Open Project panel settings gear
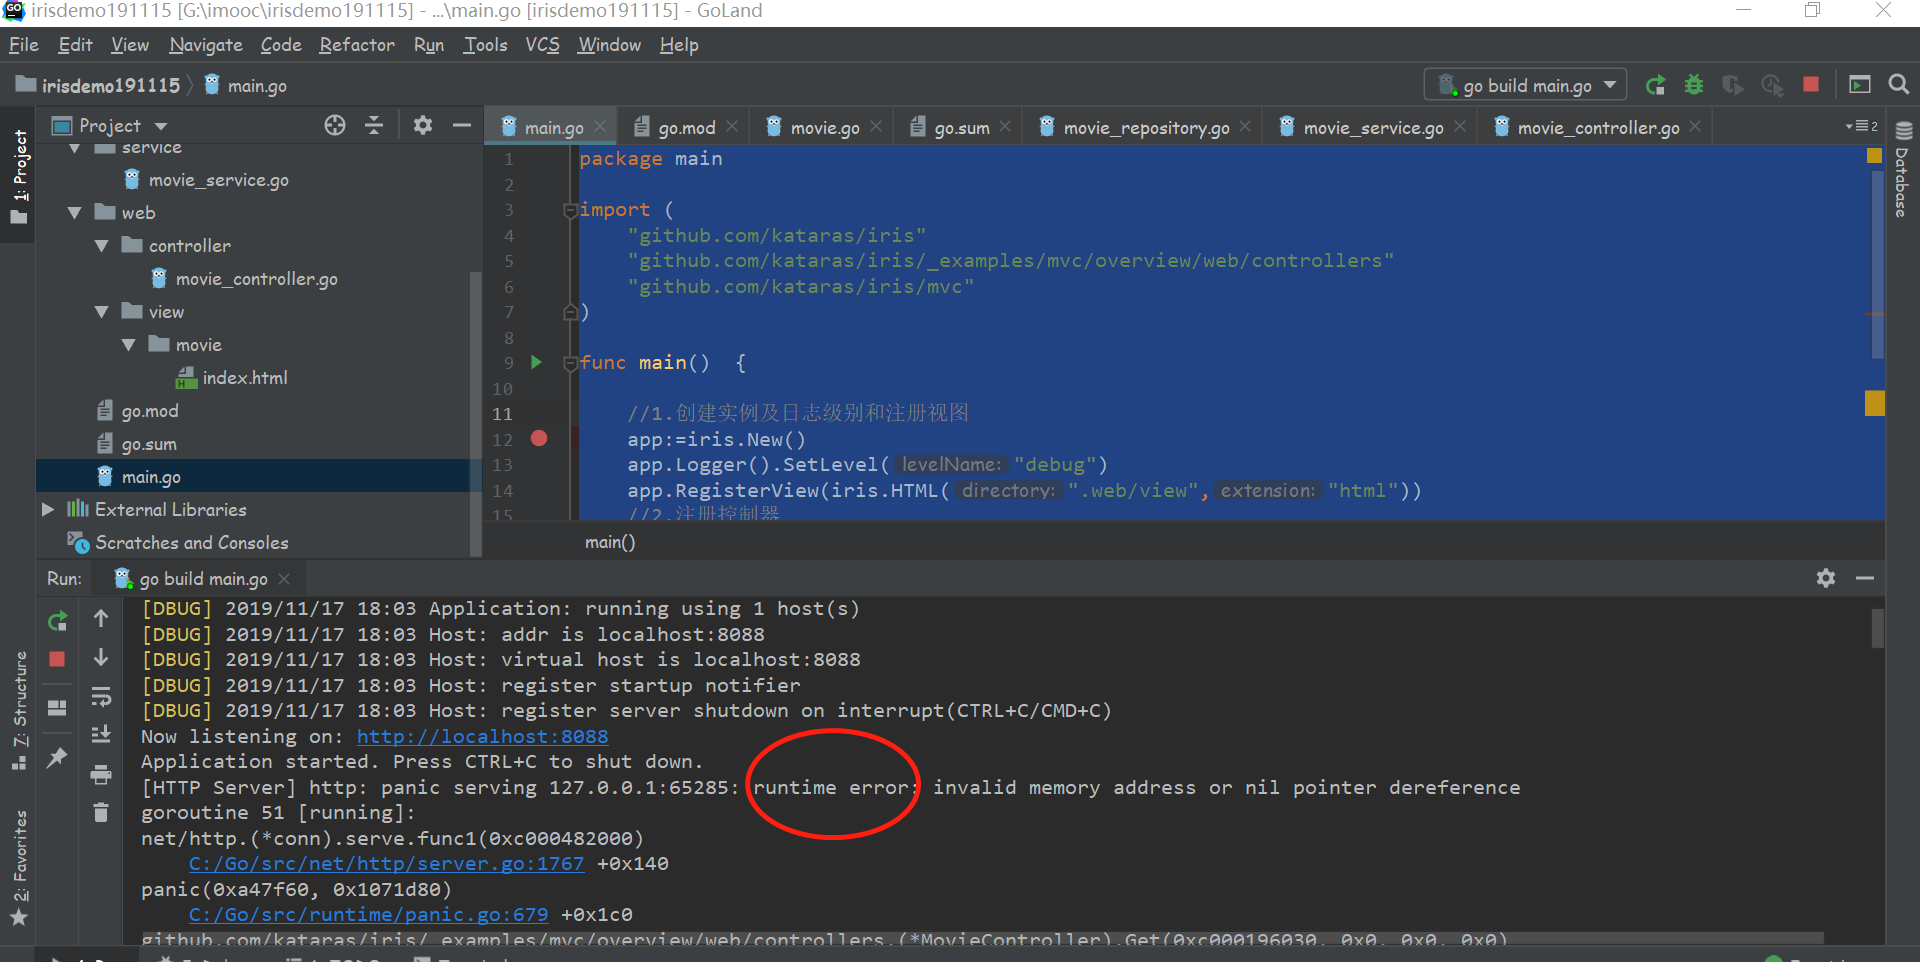The height and width of the screenshot is (962, 1920). tap(423, 125)
